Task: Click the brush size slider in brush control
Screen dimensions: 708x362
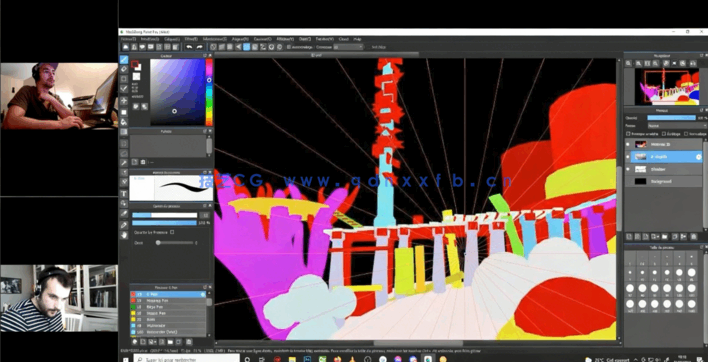Action: pyautogui.click(x=164, y=216)
